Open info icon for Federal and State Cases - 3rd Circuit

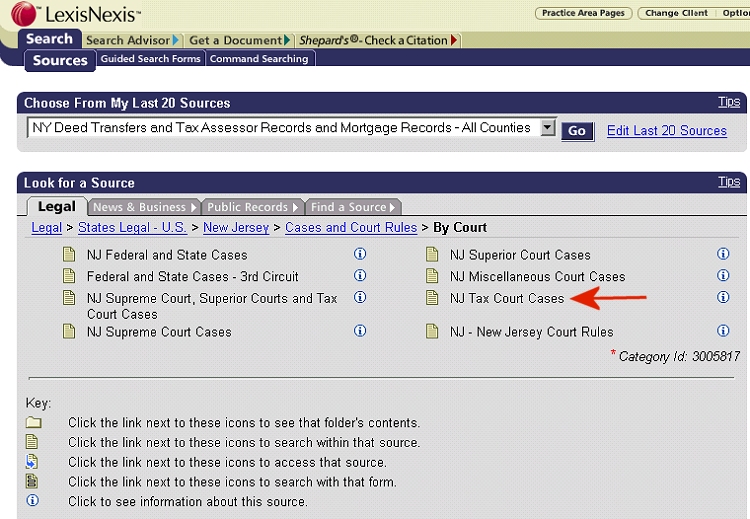360,275
